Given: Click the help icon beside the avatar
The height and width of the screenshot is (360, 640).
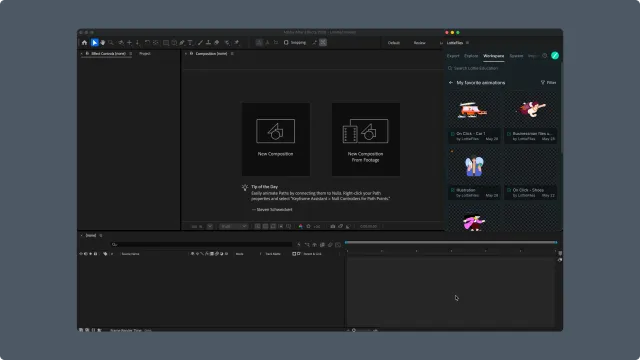Looking at the screenshot, I should (x=544, y=56).
